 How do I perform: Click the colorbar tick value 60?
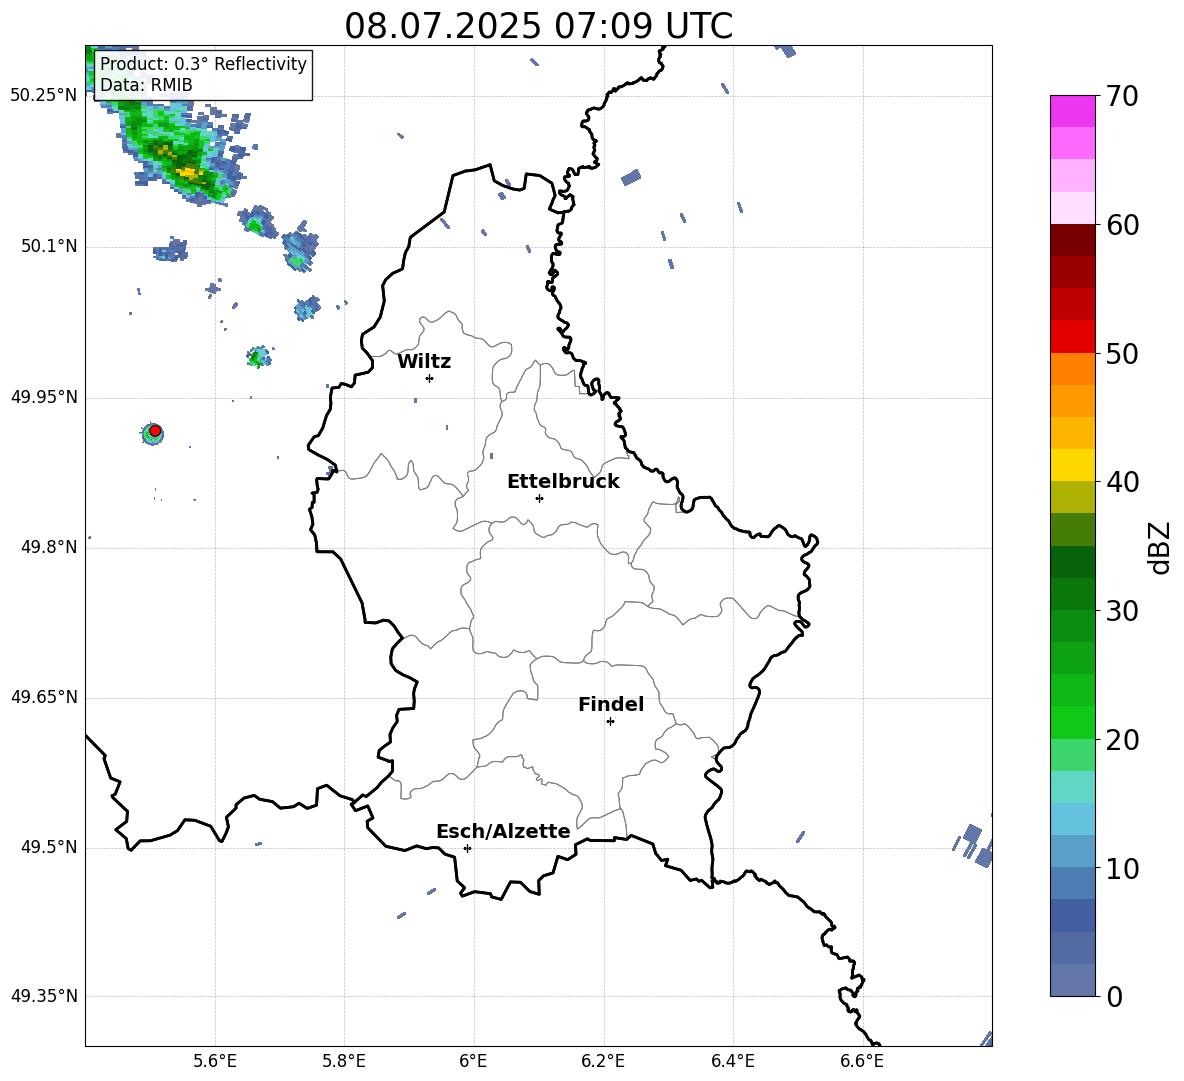tap(1123, 225)
